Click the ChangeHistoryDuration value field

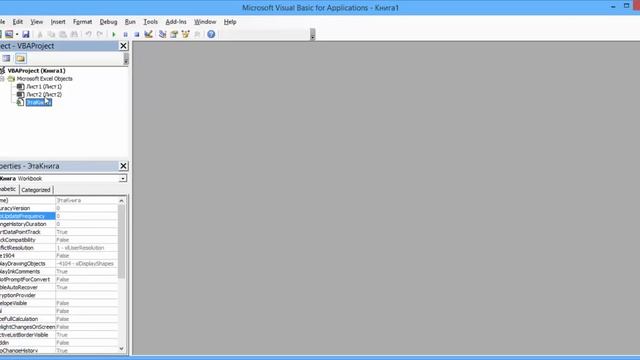(87, 224)
